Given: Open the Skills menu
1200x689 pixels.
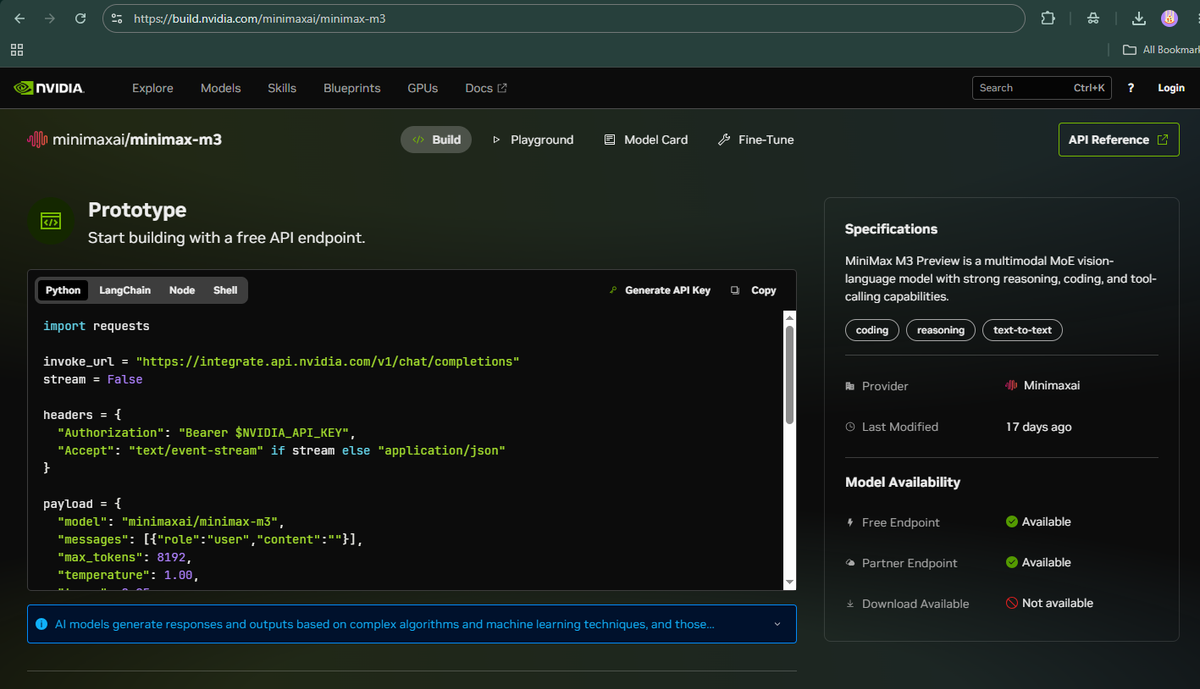Looking at the screenshot, I should tap(282, 88).
